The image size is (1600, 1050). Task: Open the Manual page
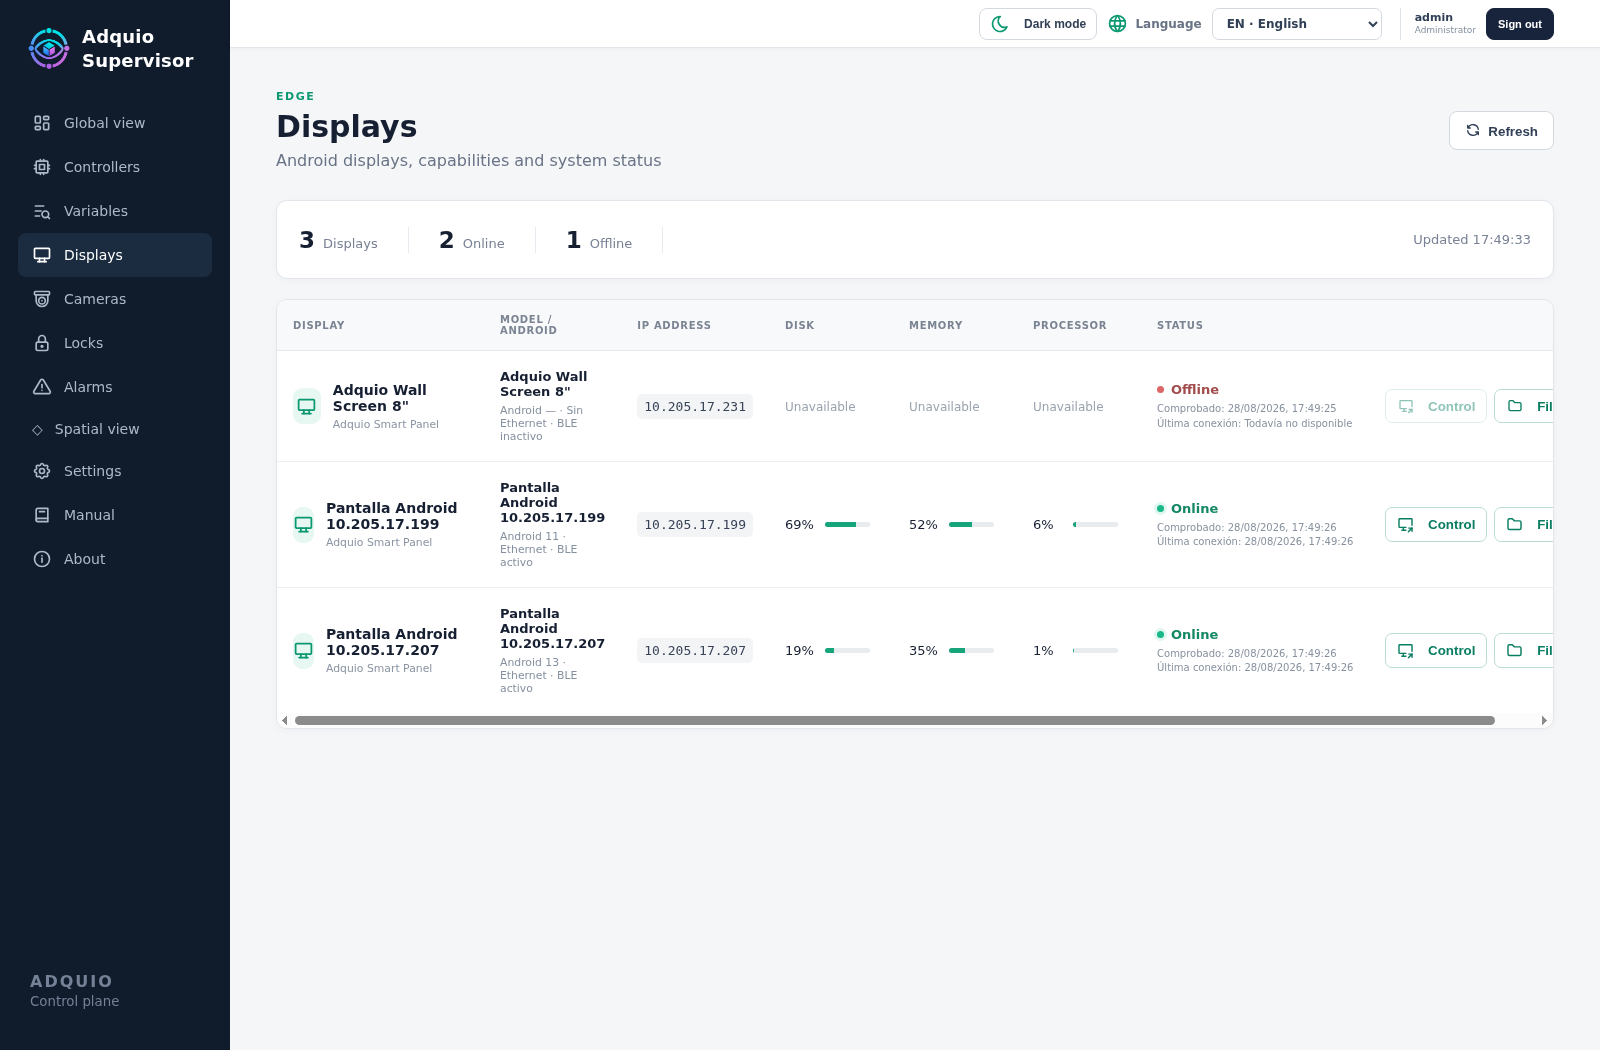click(115, 515)
